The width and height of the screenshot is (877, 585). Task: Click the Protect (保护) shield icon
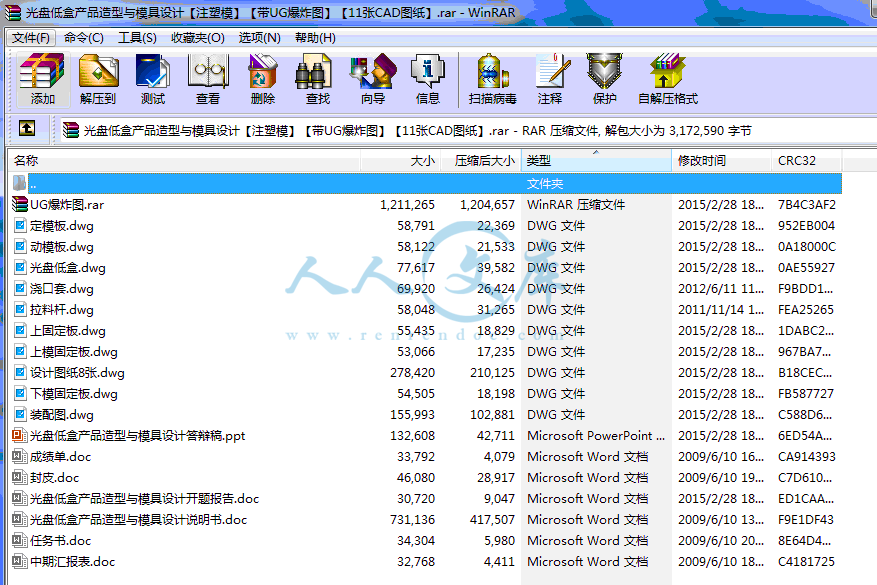point(605,79)
